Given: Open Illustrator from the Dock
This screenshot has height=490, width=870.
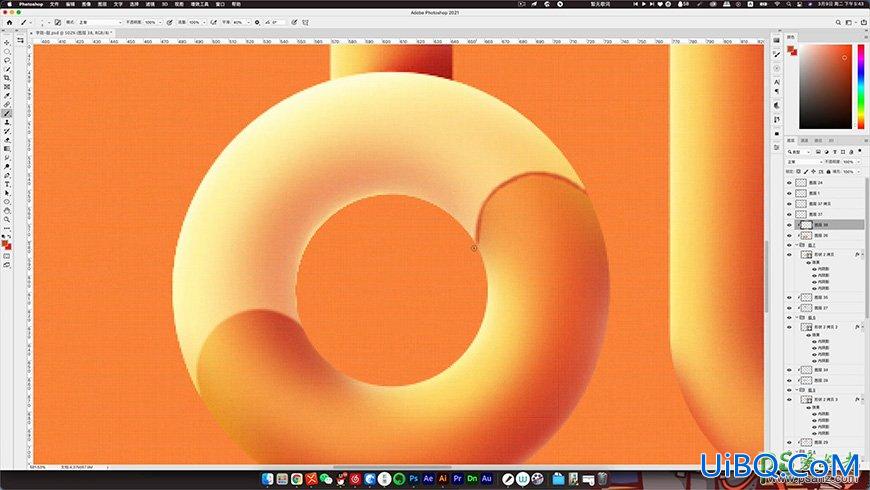Looking at the screenshot, I should coord(442,478).
